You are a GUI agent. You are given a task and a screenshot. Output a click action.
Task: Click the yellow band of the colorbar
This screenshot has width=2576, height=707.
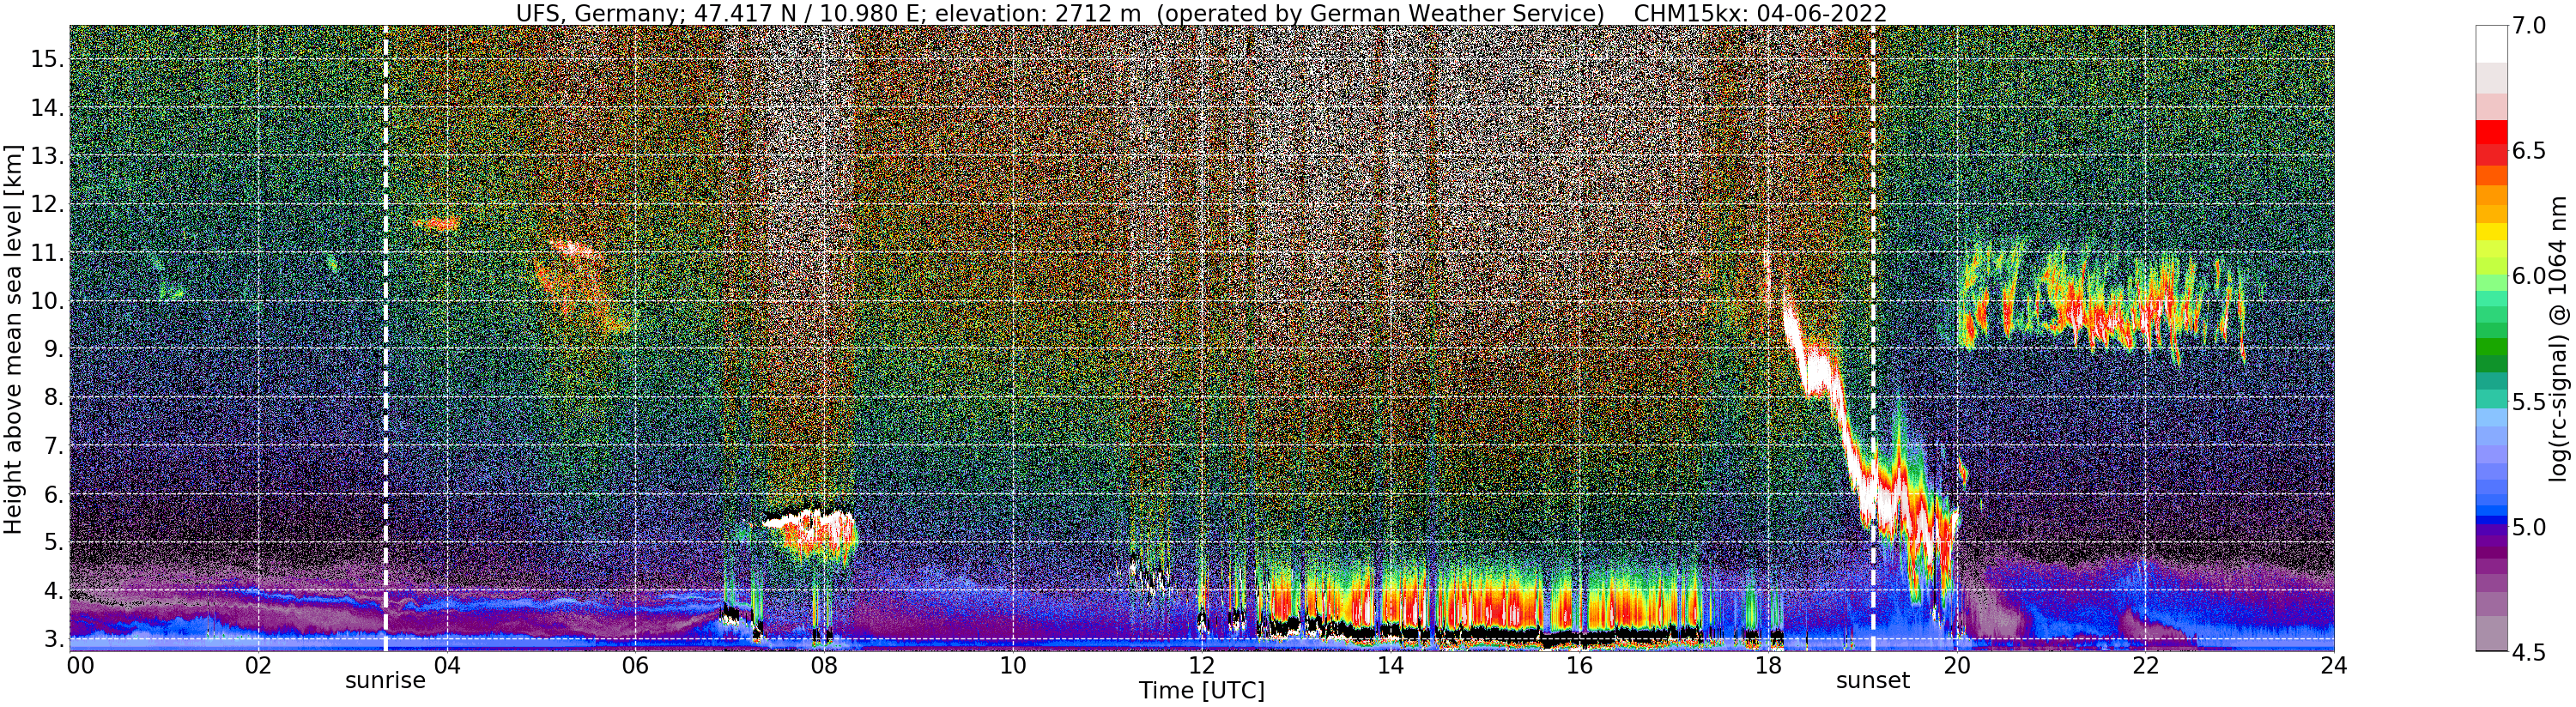[2491, 232]
